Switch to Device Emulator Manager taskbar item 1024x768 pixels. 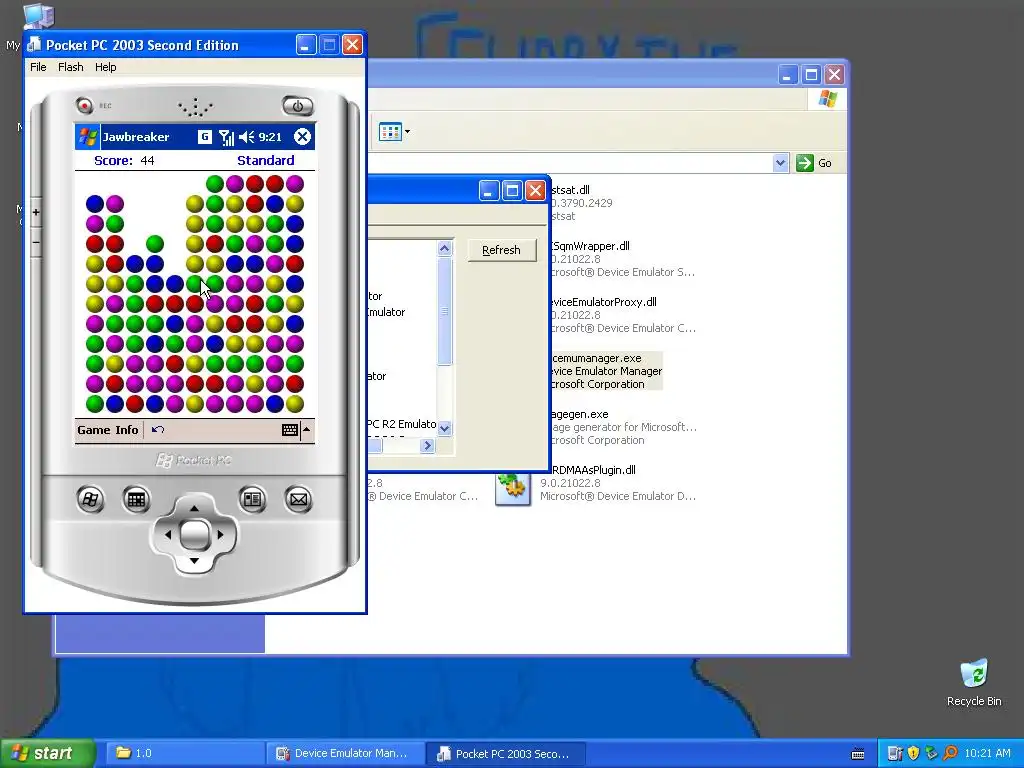[346, 754]
